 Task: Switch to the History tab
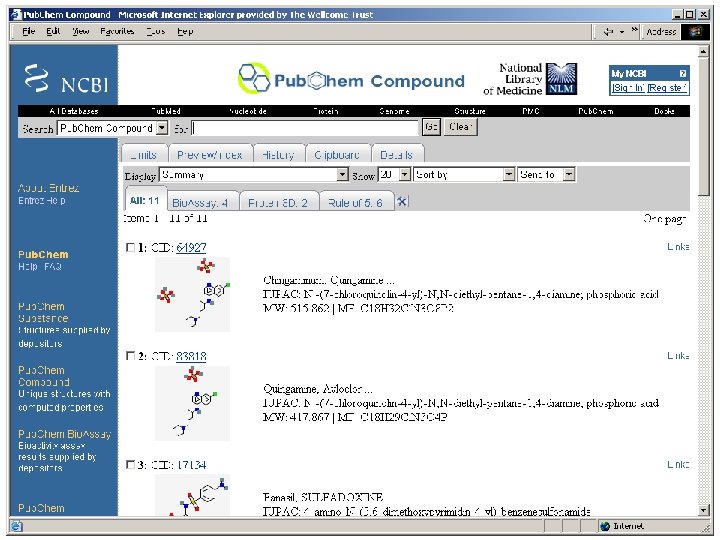pos(278,154)
